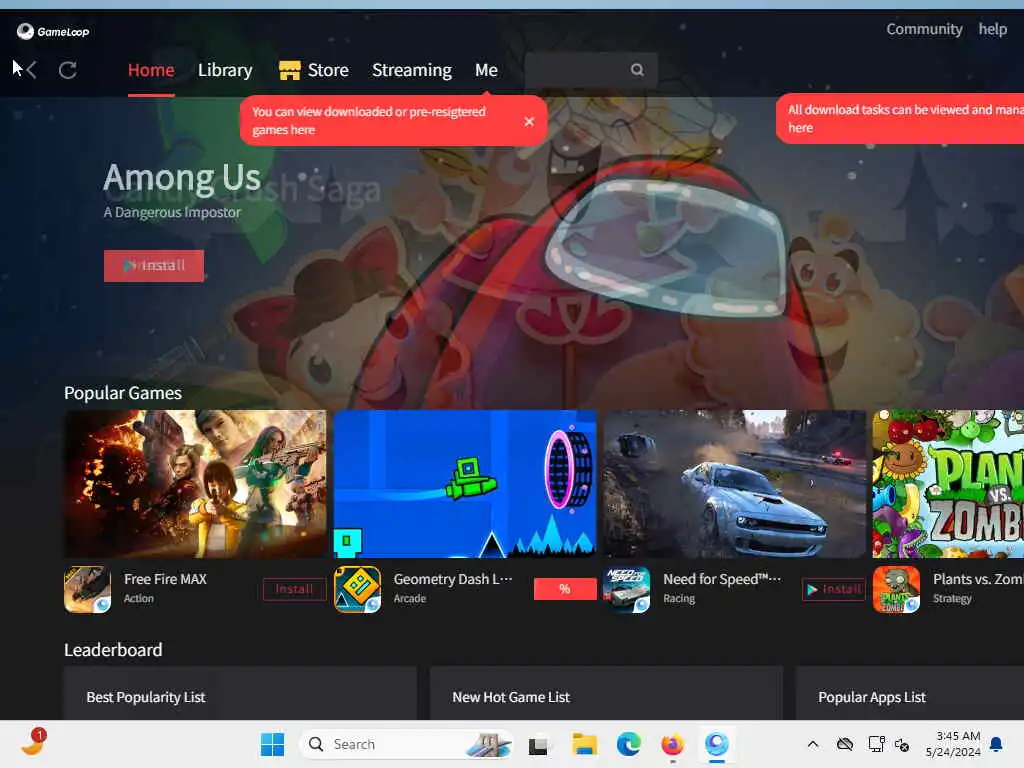Open the taskbar clock and date

(953, 744)
